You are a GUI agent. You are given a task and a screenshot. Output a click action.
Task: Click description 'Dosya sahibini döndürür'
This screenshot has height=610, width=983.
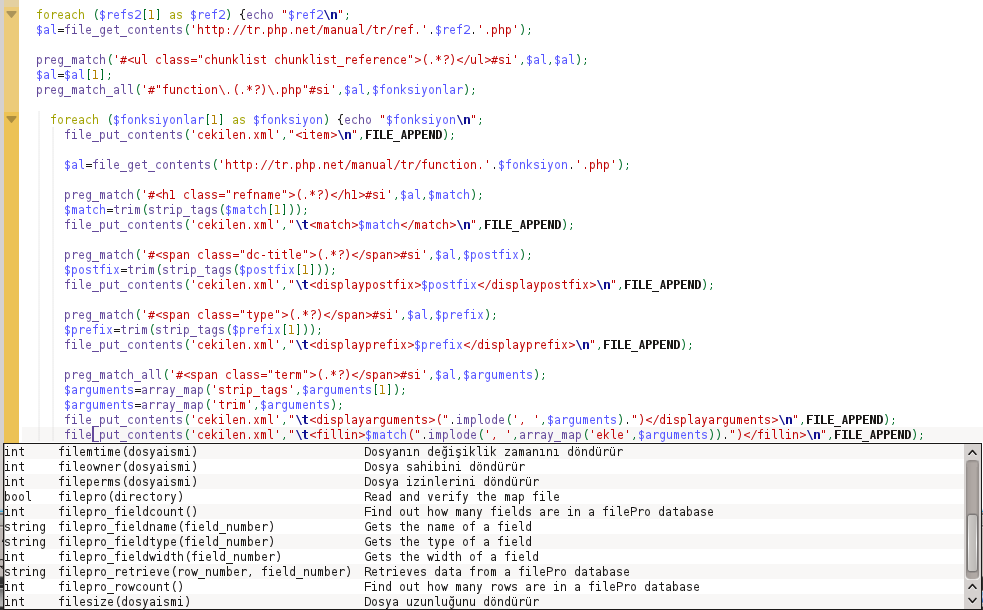444,466
